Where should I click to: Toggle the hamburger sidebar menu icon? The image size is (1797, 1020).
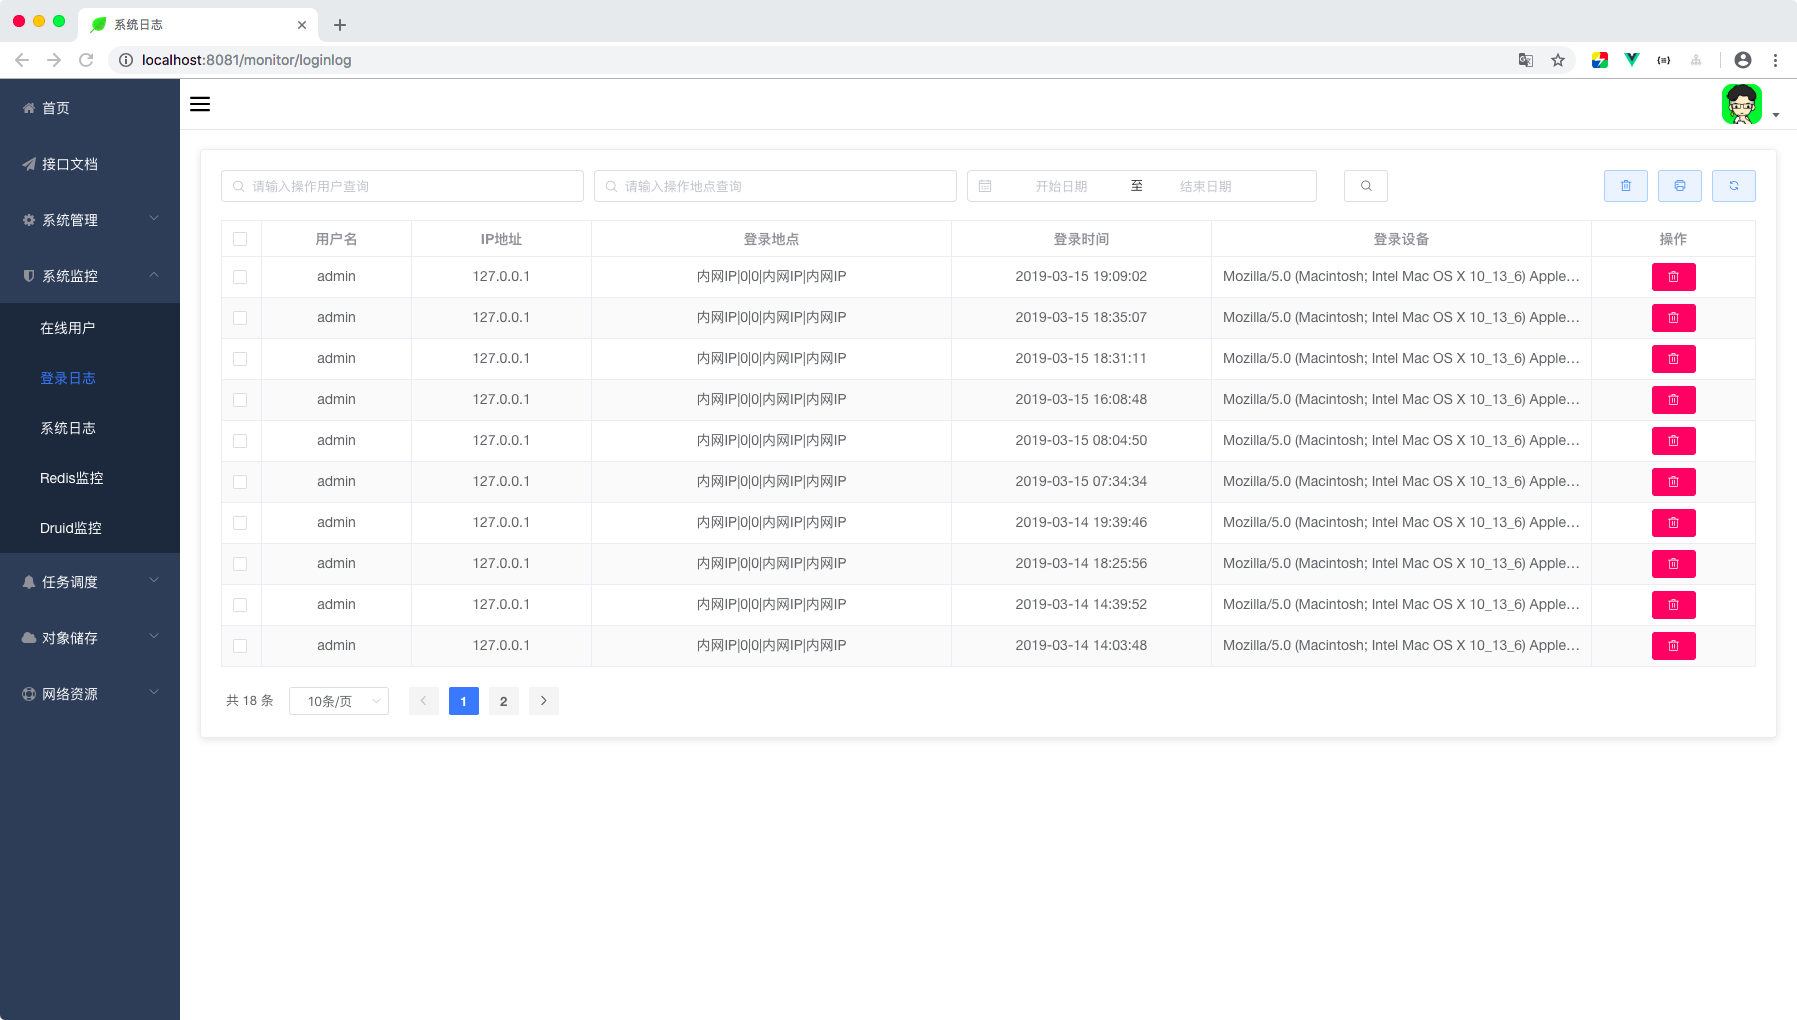pos(200,104)
